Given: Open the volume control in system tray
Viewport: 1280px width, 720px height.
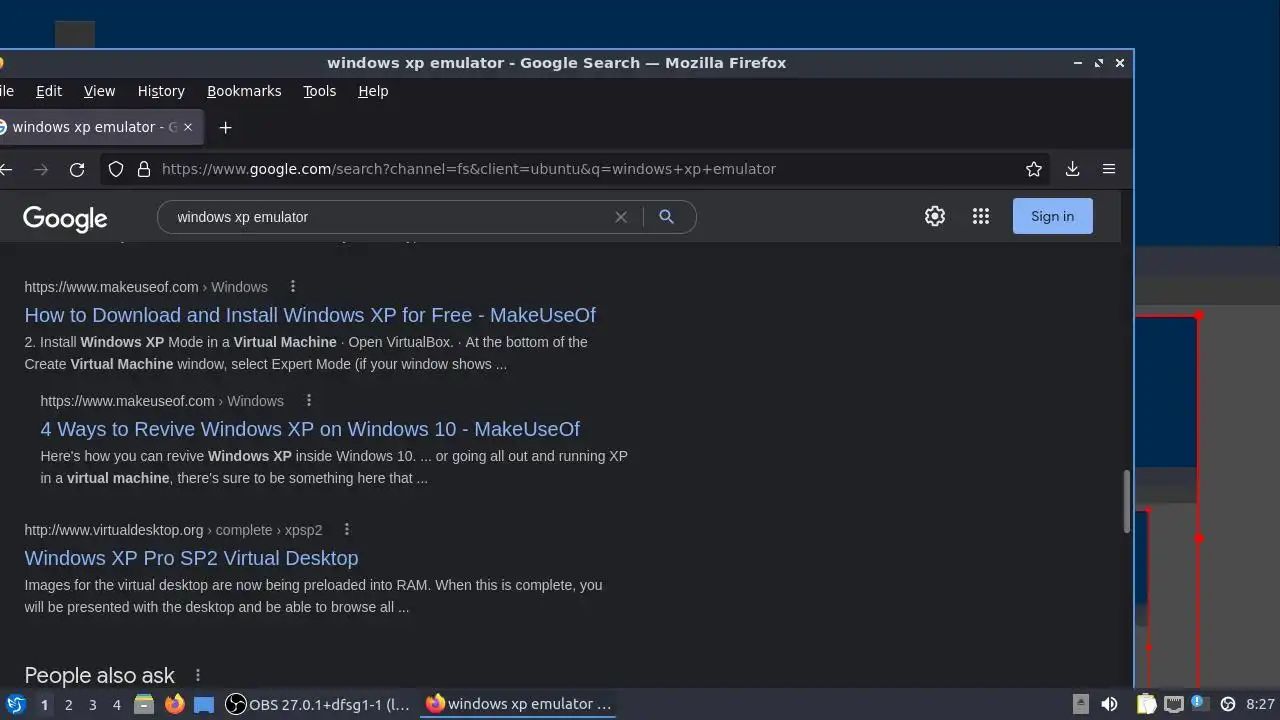Looking at the screenshot, I should (1109, 704).
